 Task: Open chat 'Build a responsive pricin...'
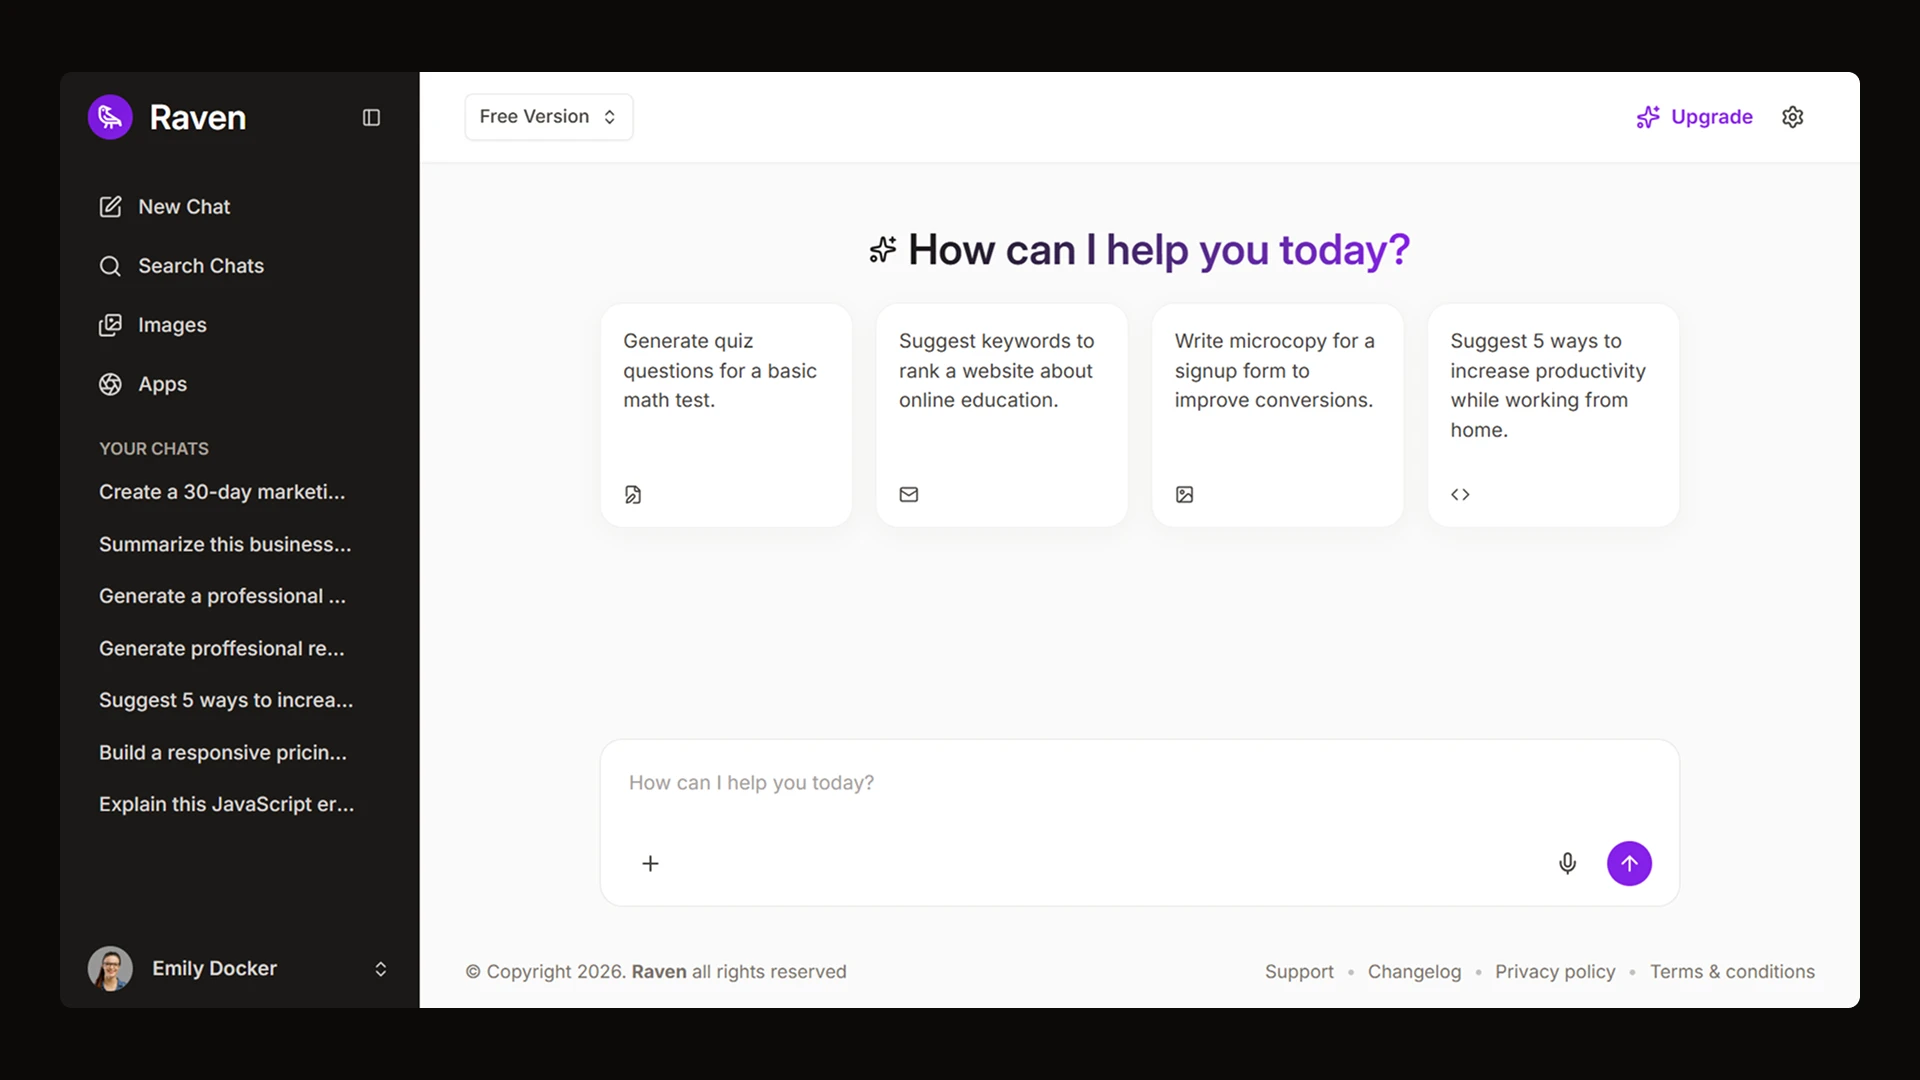[223, 752]
